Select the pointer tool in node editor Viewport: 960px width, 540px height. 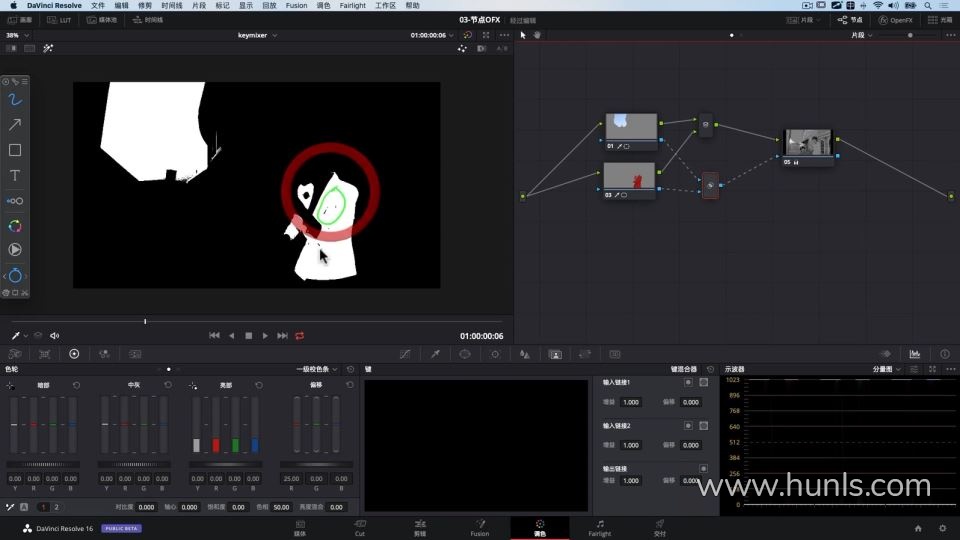pyautogui.click(x=523, y=35)
